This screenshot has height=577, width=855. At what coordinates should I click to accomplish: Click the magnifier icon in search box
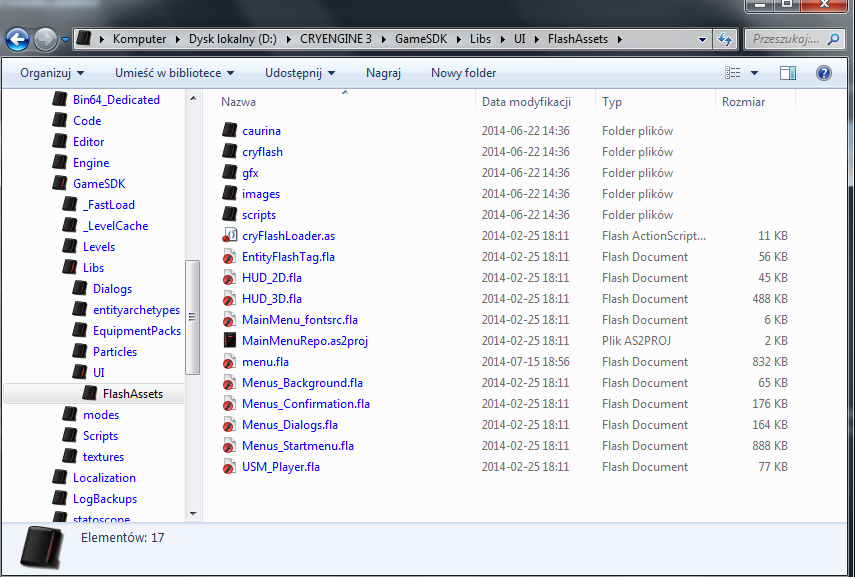(833, 39)
